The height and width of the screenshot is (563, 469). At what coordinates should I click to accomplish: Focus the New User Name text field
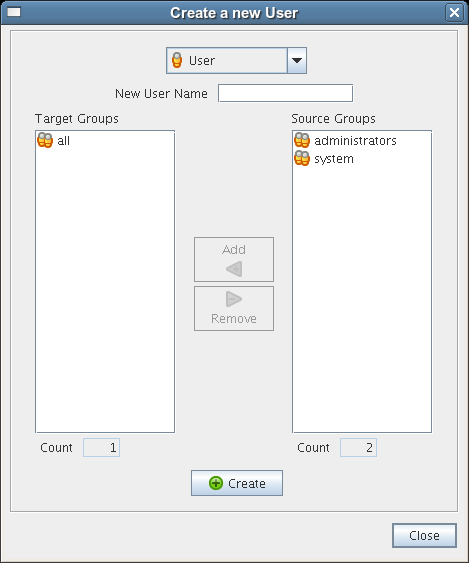pyautogui.click(x=285, y=93)
